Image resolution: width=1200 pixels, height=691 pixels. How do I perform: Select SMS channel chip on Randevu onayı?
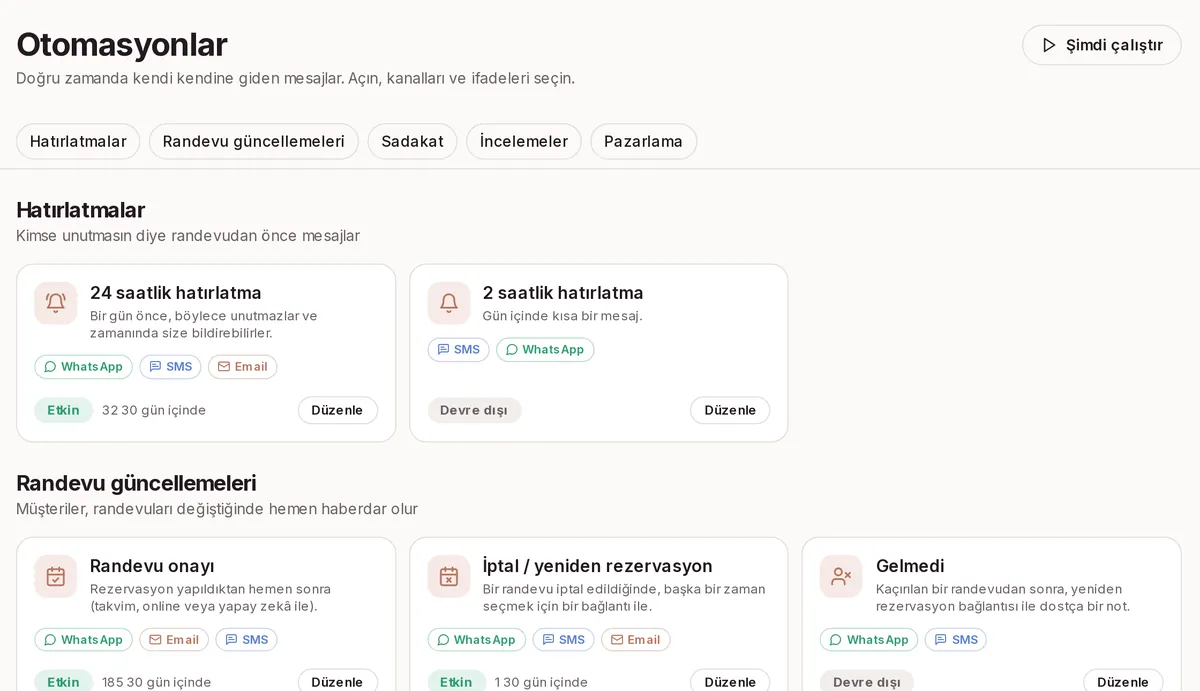click(246, 640)
